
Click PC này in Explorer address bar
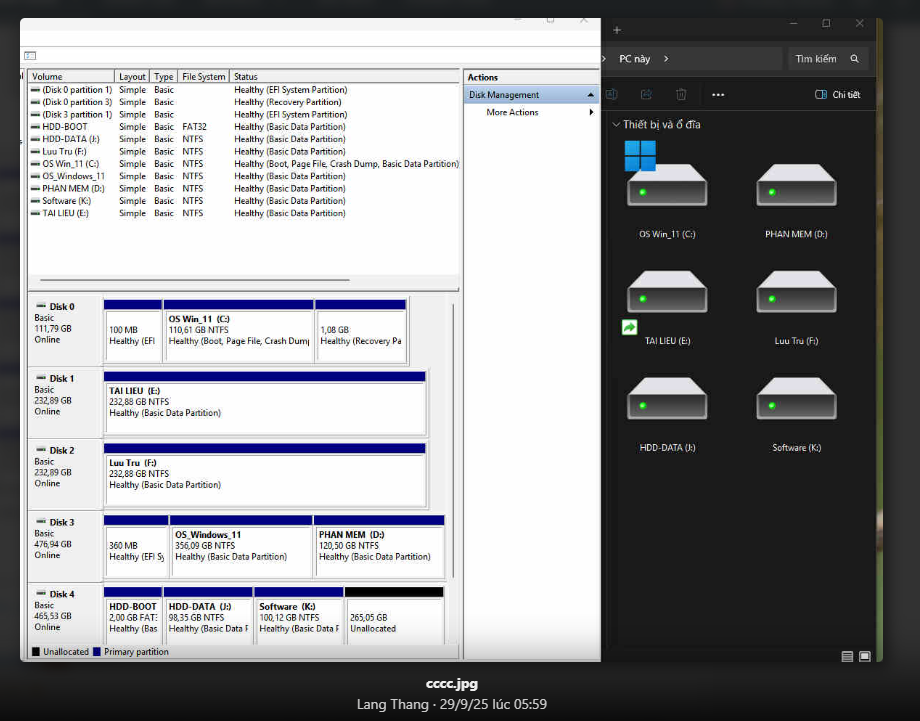point(634,59)
